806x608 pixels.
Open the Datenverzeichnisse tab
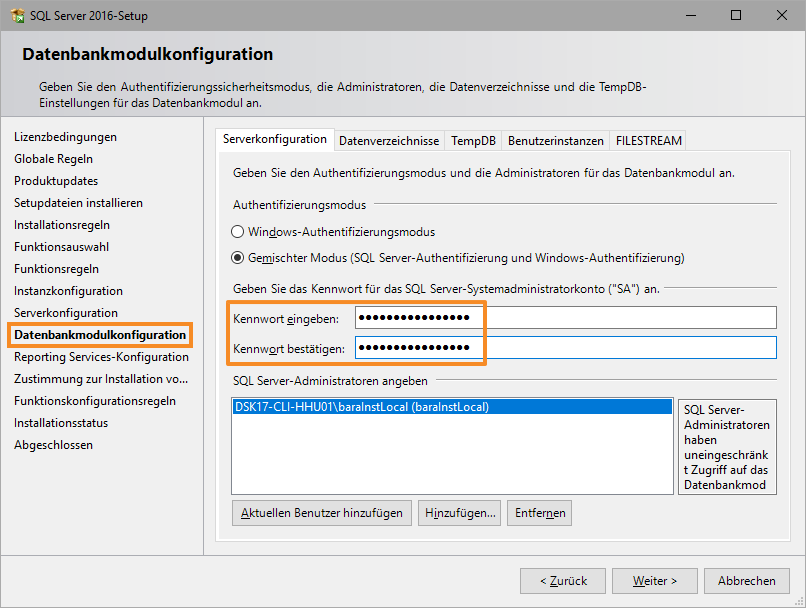click(x=388, y=141)
